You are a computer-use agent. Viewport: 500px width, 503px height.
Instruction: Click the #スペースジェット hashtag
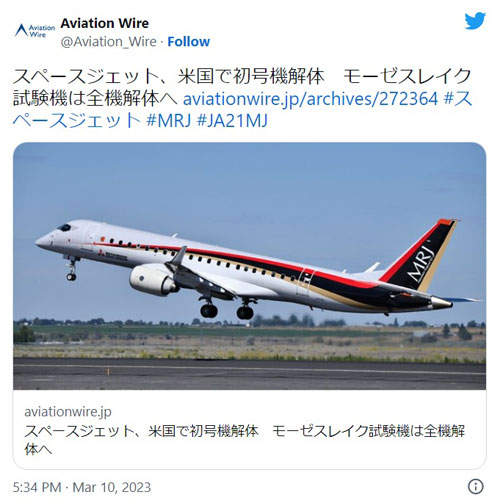click(x=77, y=120)
